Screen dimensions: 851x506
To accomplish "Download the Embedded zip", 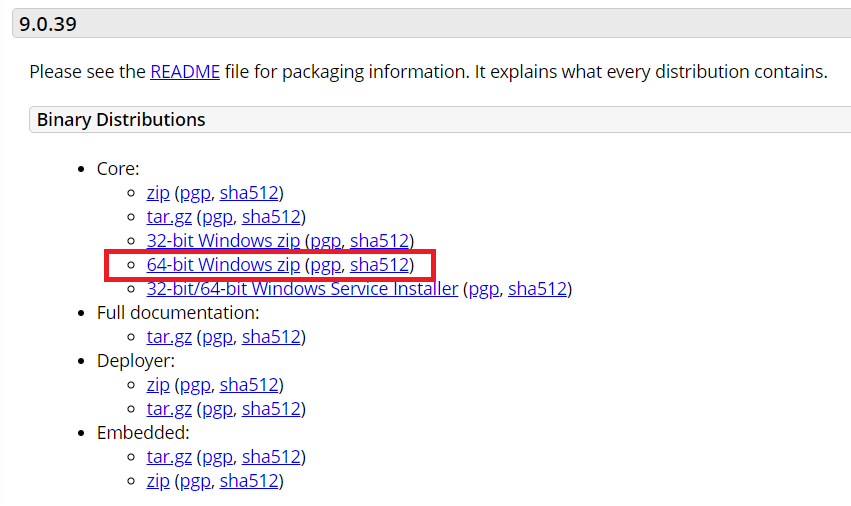I will (158, 481).
